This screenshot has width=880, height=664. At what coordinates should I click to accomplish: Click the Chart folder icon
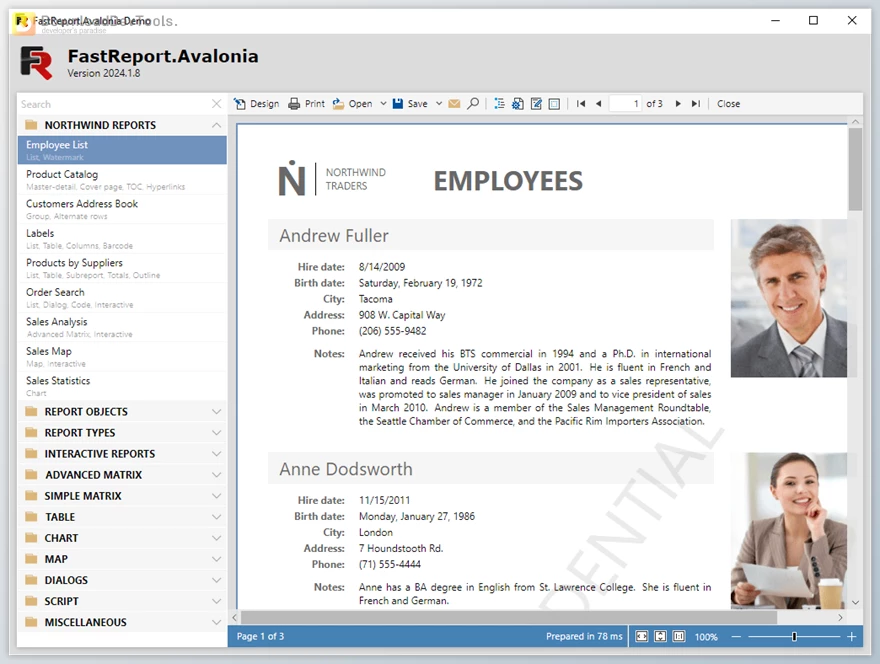tap(31, 538)
